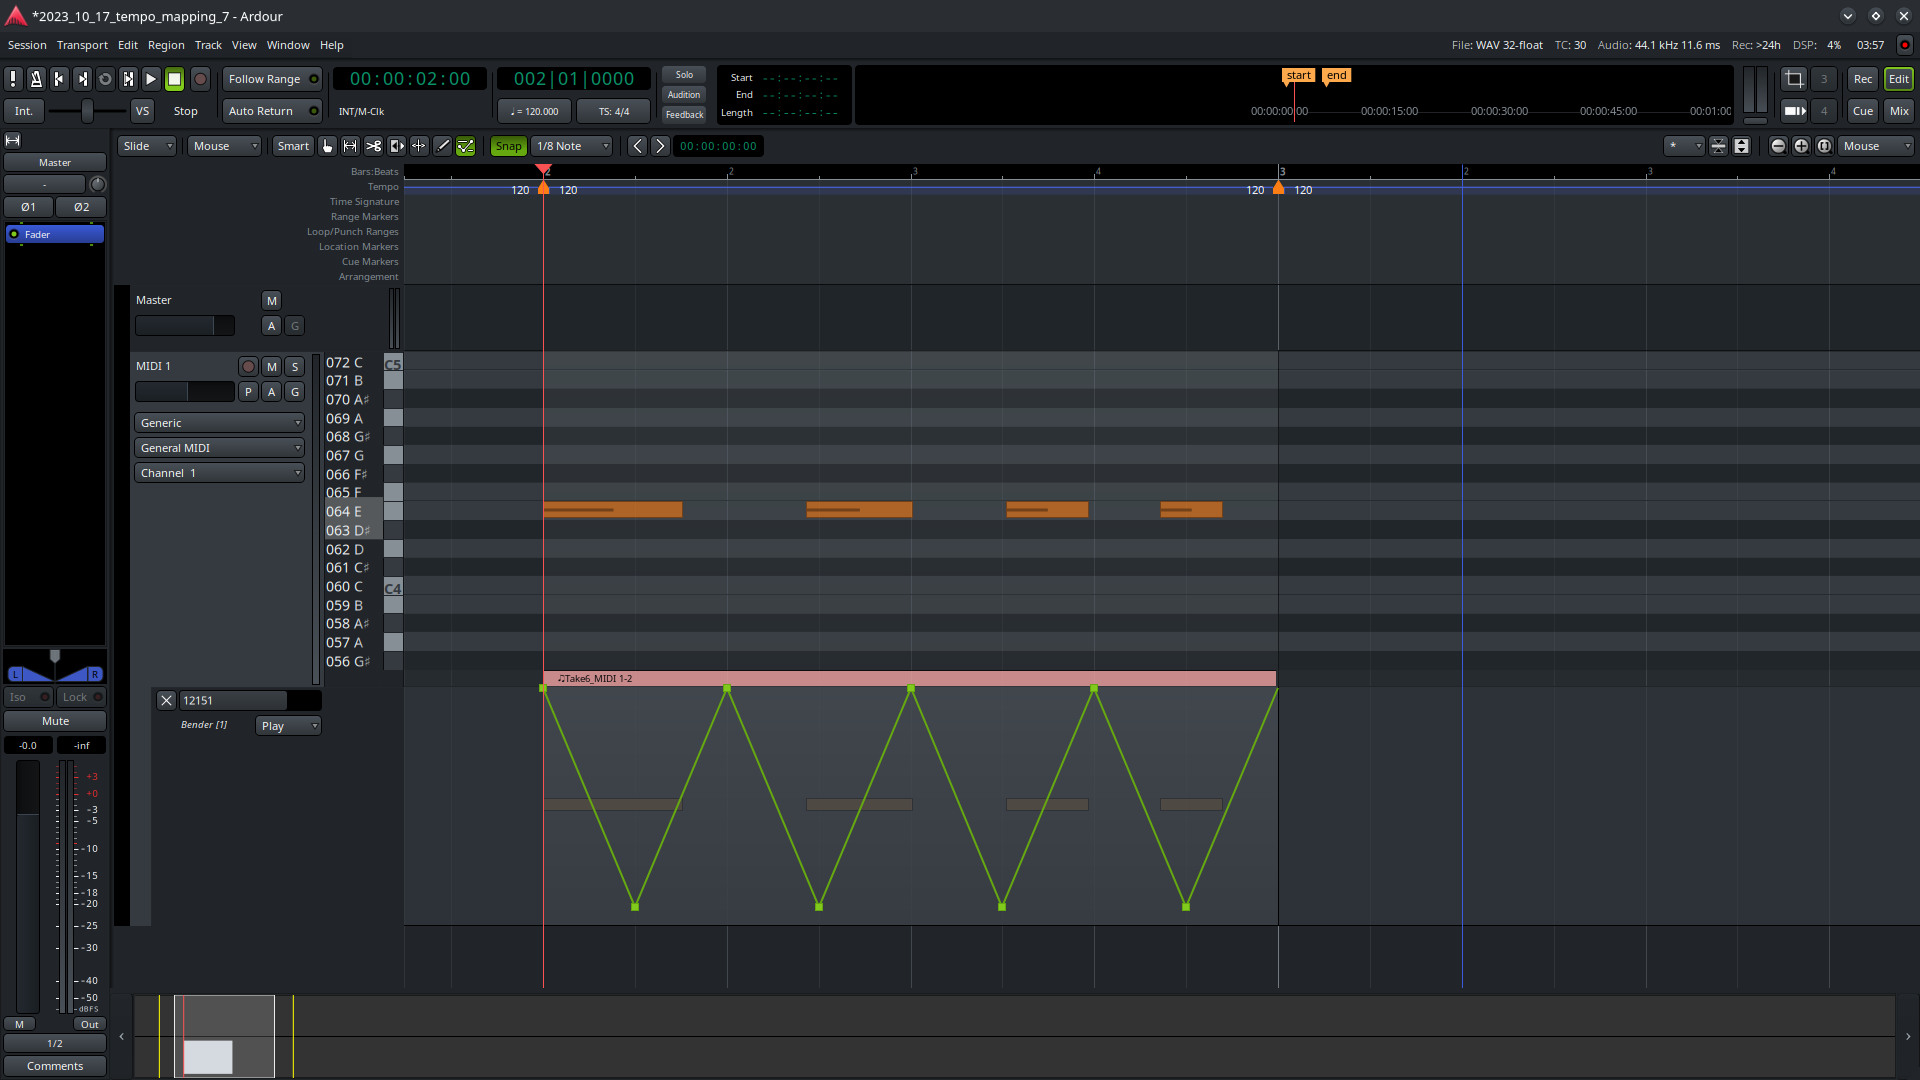This screenshot has height=1080, width=1920.
Task: Mute the MIDI 1 track
Action: (x=271, y=367)
